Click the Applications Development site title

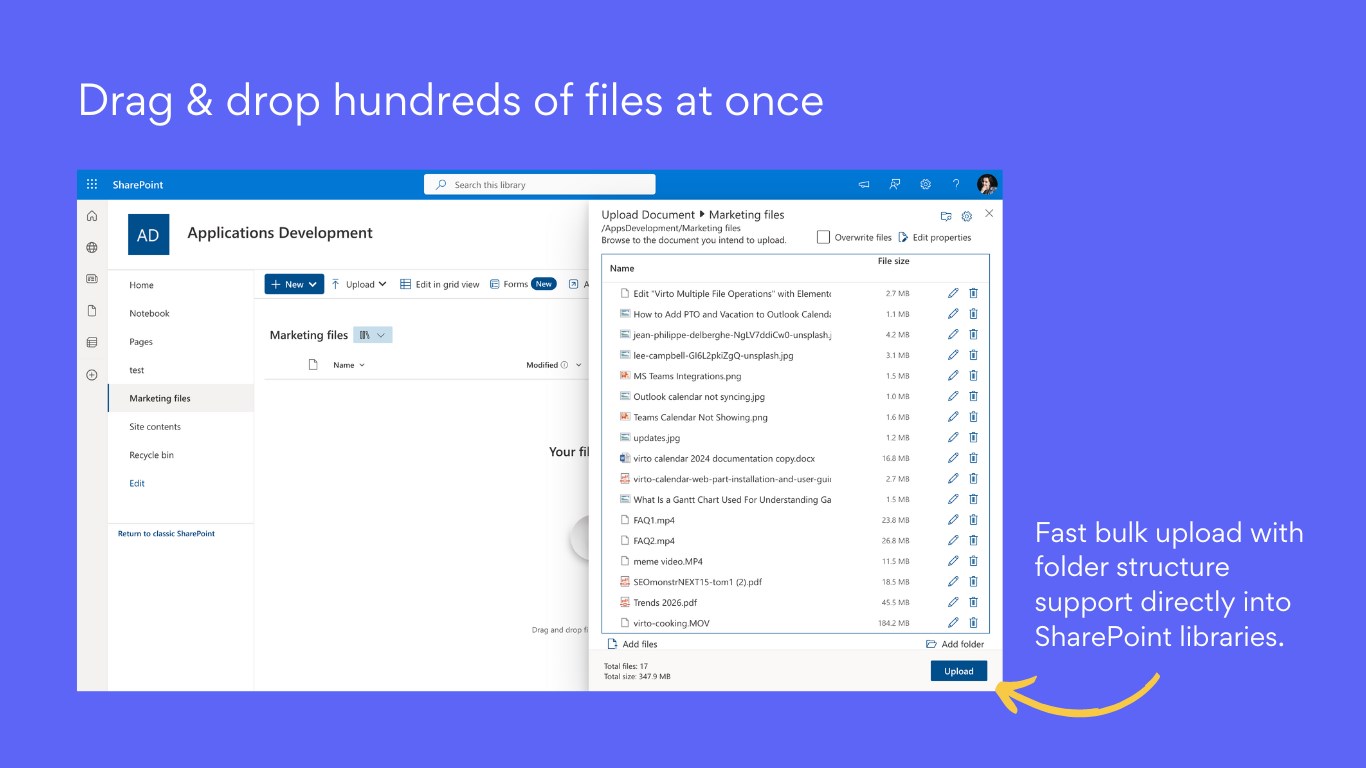click(280, 233)
